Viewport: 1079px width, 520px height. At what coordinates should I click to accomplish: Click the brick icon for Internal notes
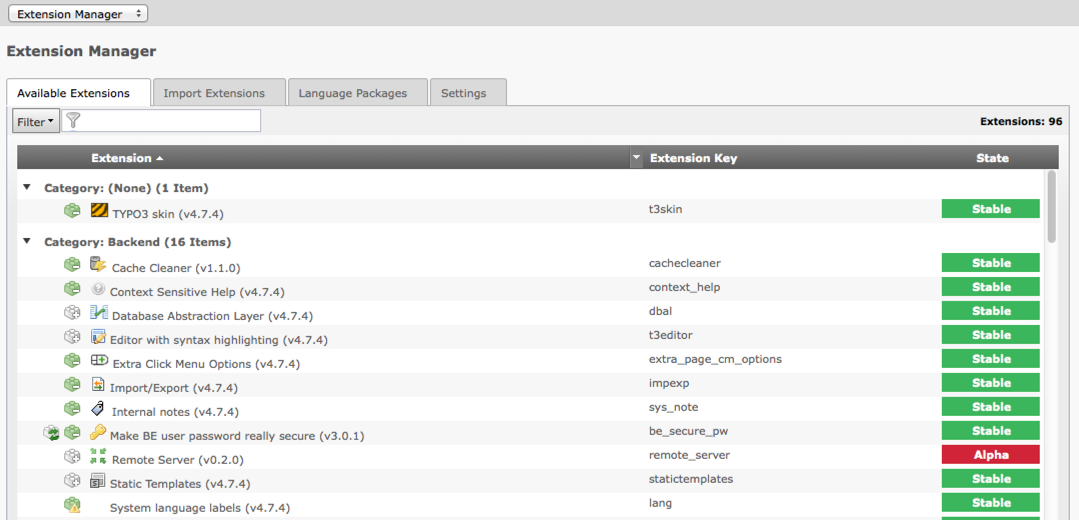pyautogui.click(x=72, y=409)
